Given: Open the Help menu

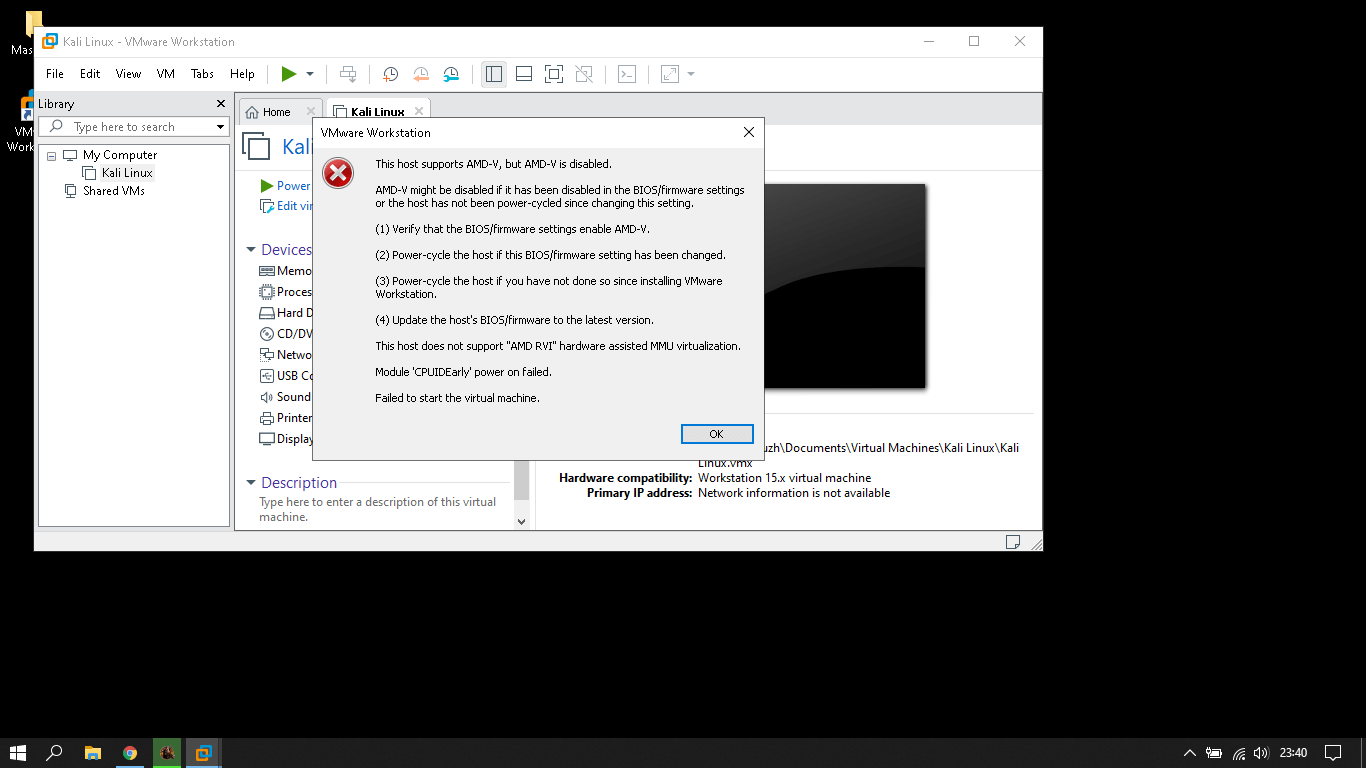Looking at the screenshot, I should pos(242,74).
